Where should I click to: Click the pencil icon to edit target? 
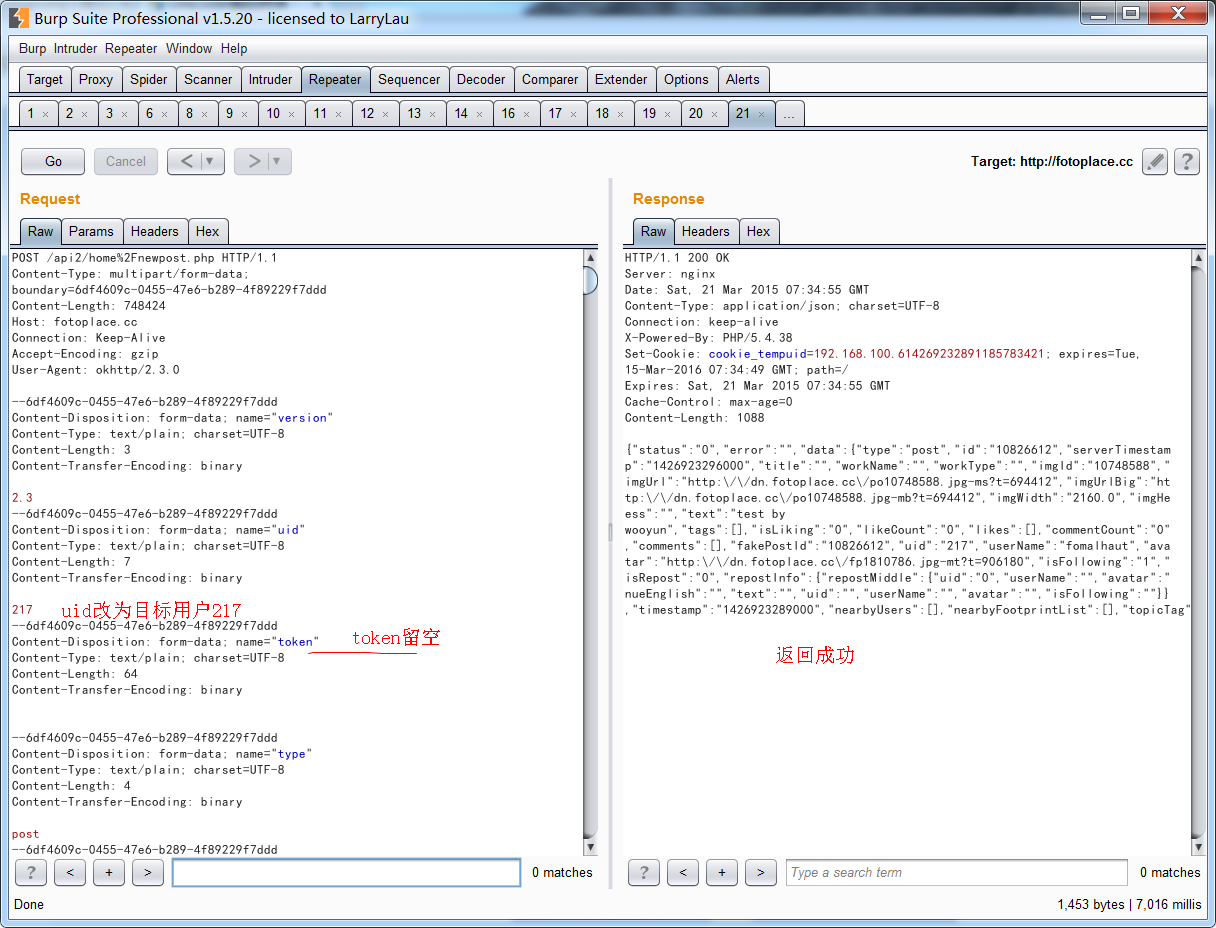(x=1155, y=161)
